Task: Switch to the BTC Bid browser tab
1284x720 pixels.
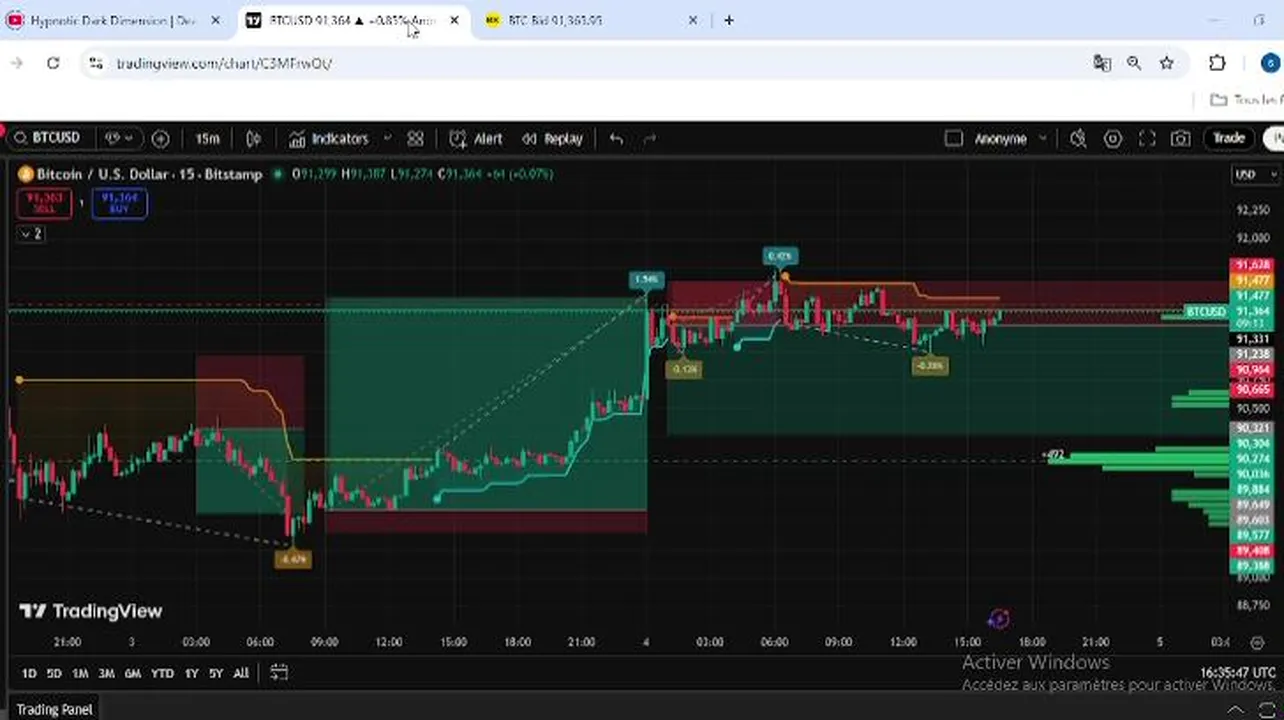Action: pyautogui.click(x=590, y=20)
